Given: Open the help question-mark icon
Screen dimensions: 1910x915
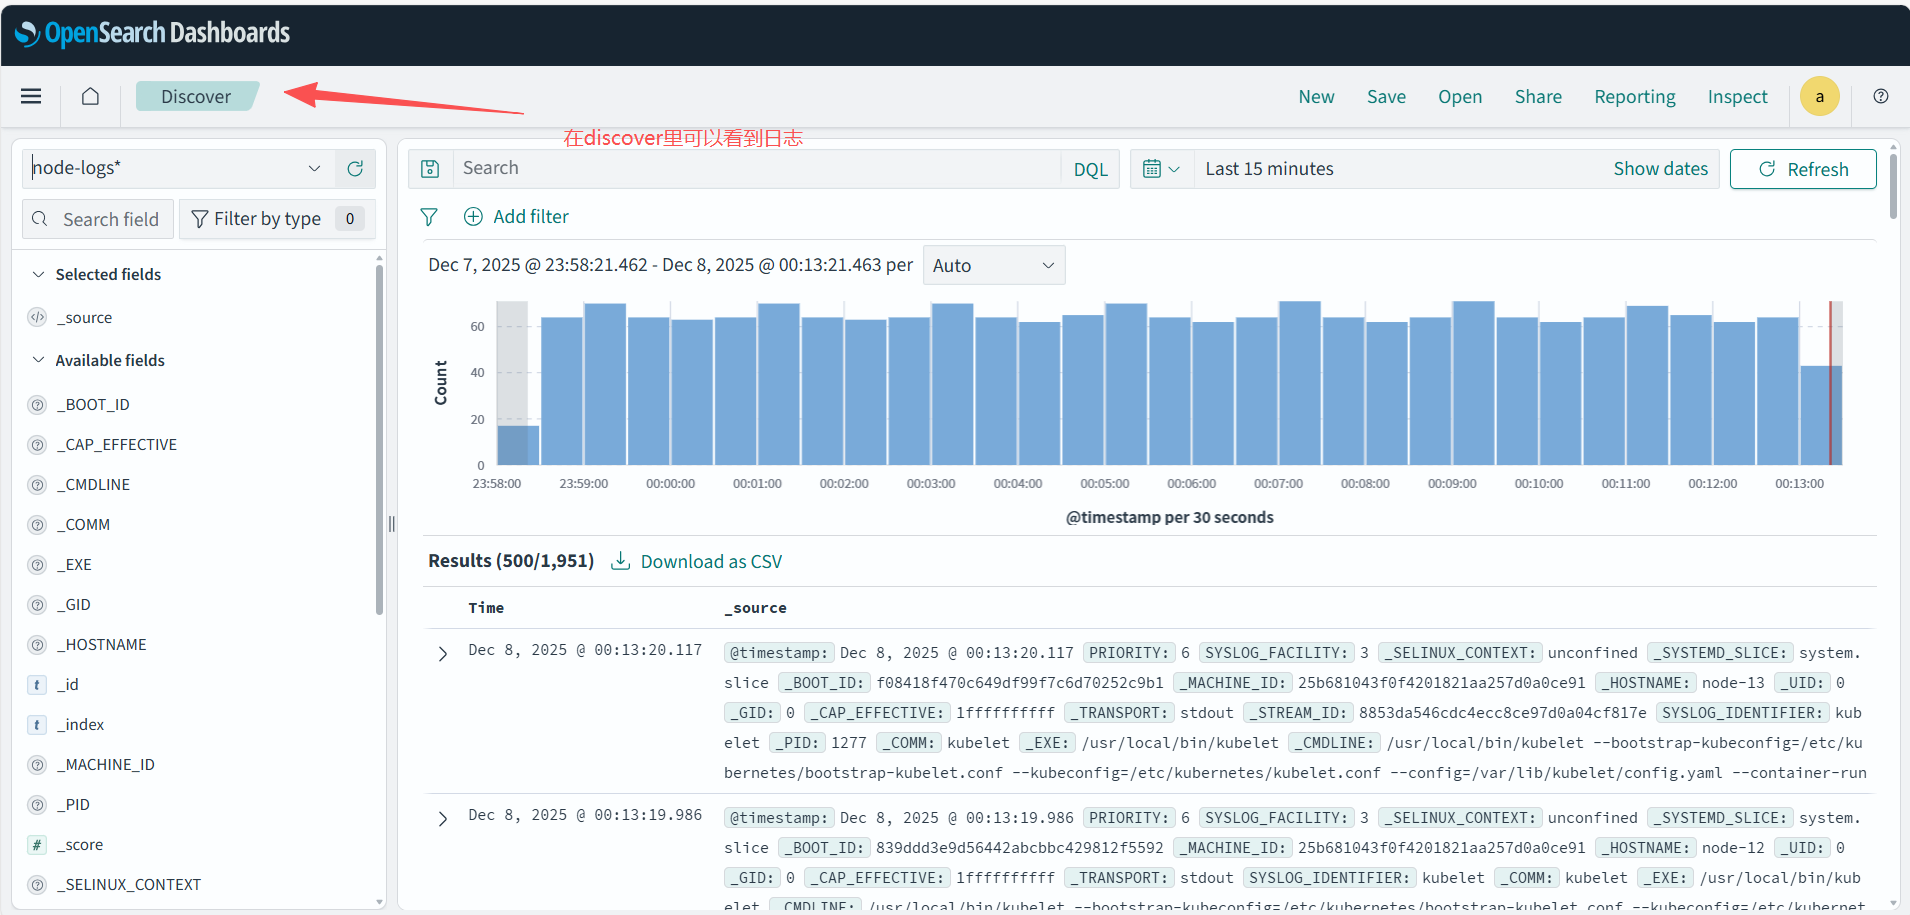Looking at the screenshot, I should pos(1881,96).
